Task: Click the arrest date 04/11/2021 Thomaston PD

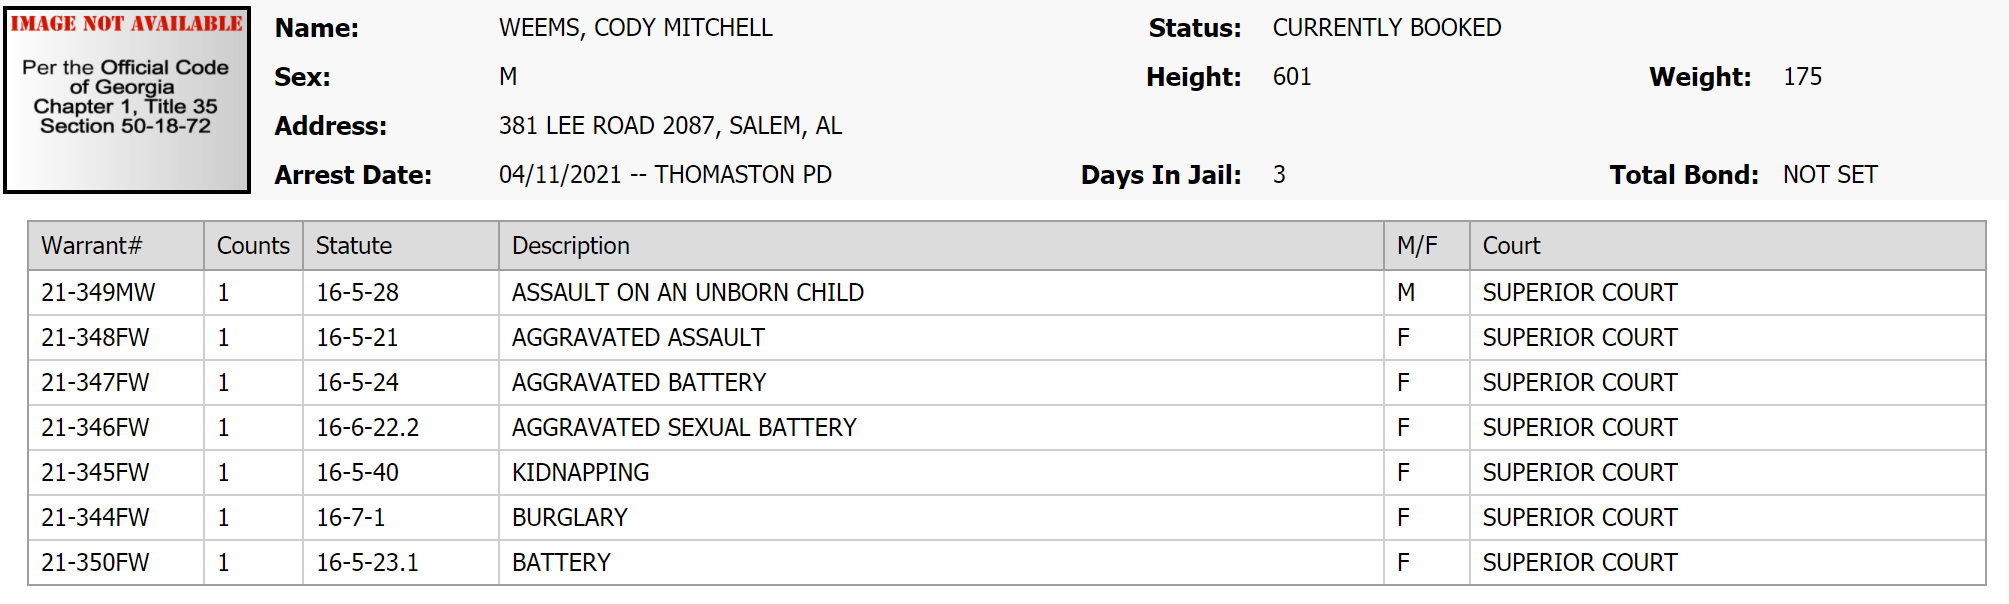Action: point(665,175)
